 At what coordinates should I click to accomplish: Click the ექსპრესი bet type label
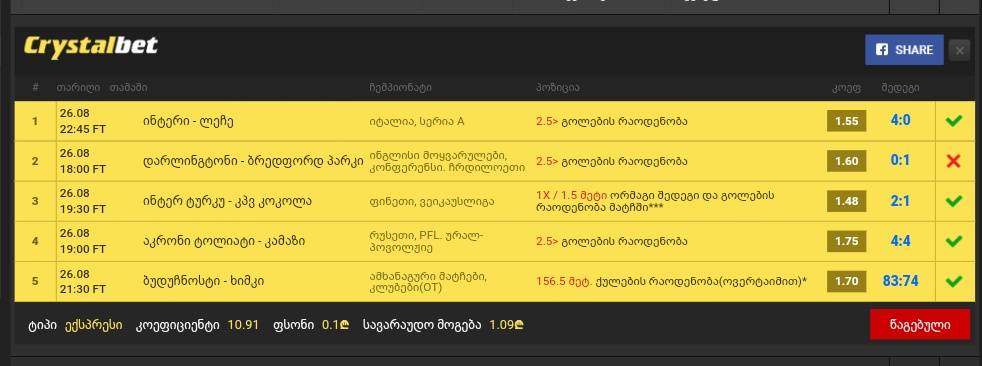94,325
